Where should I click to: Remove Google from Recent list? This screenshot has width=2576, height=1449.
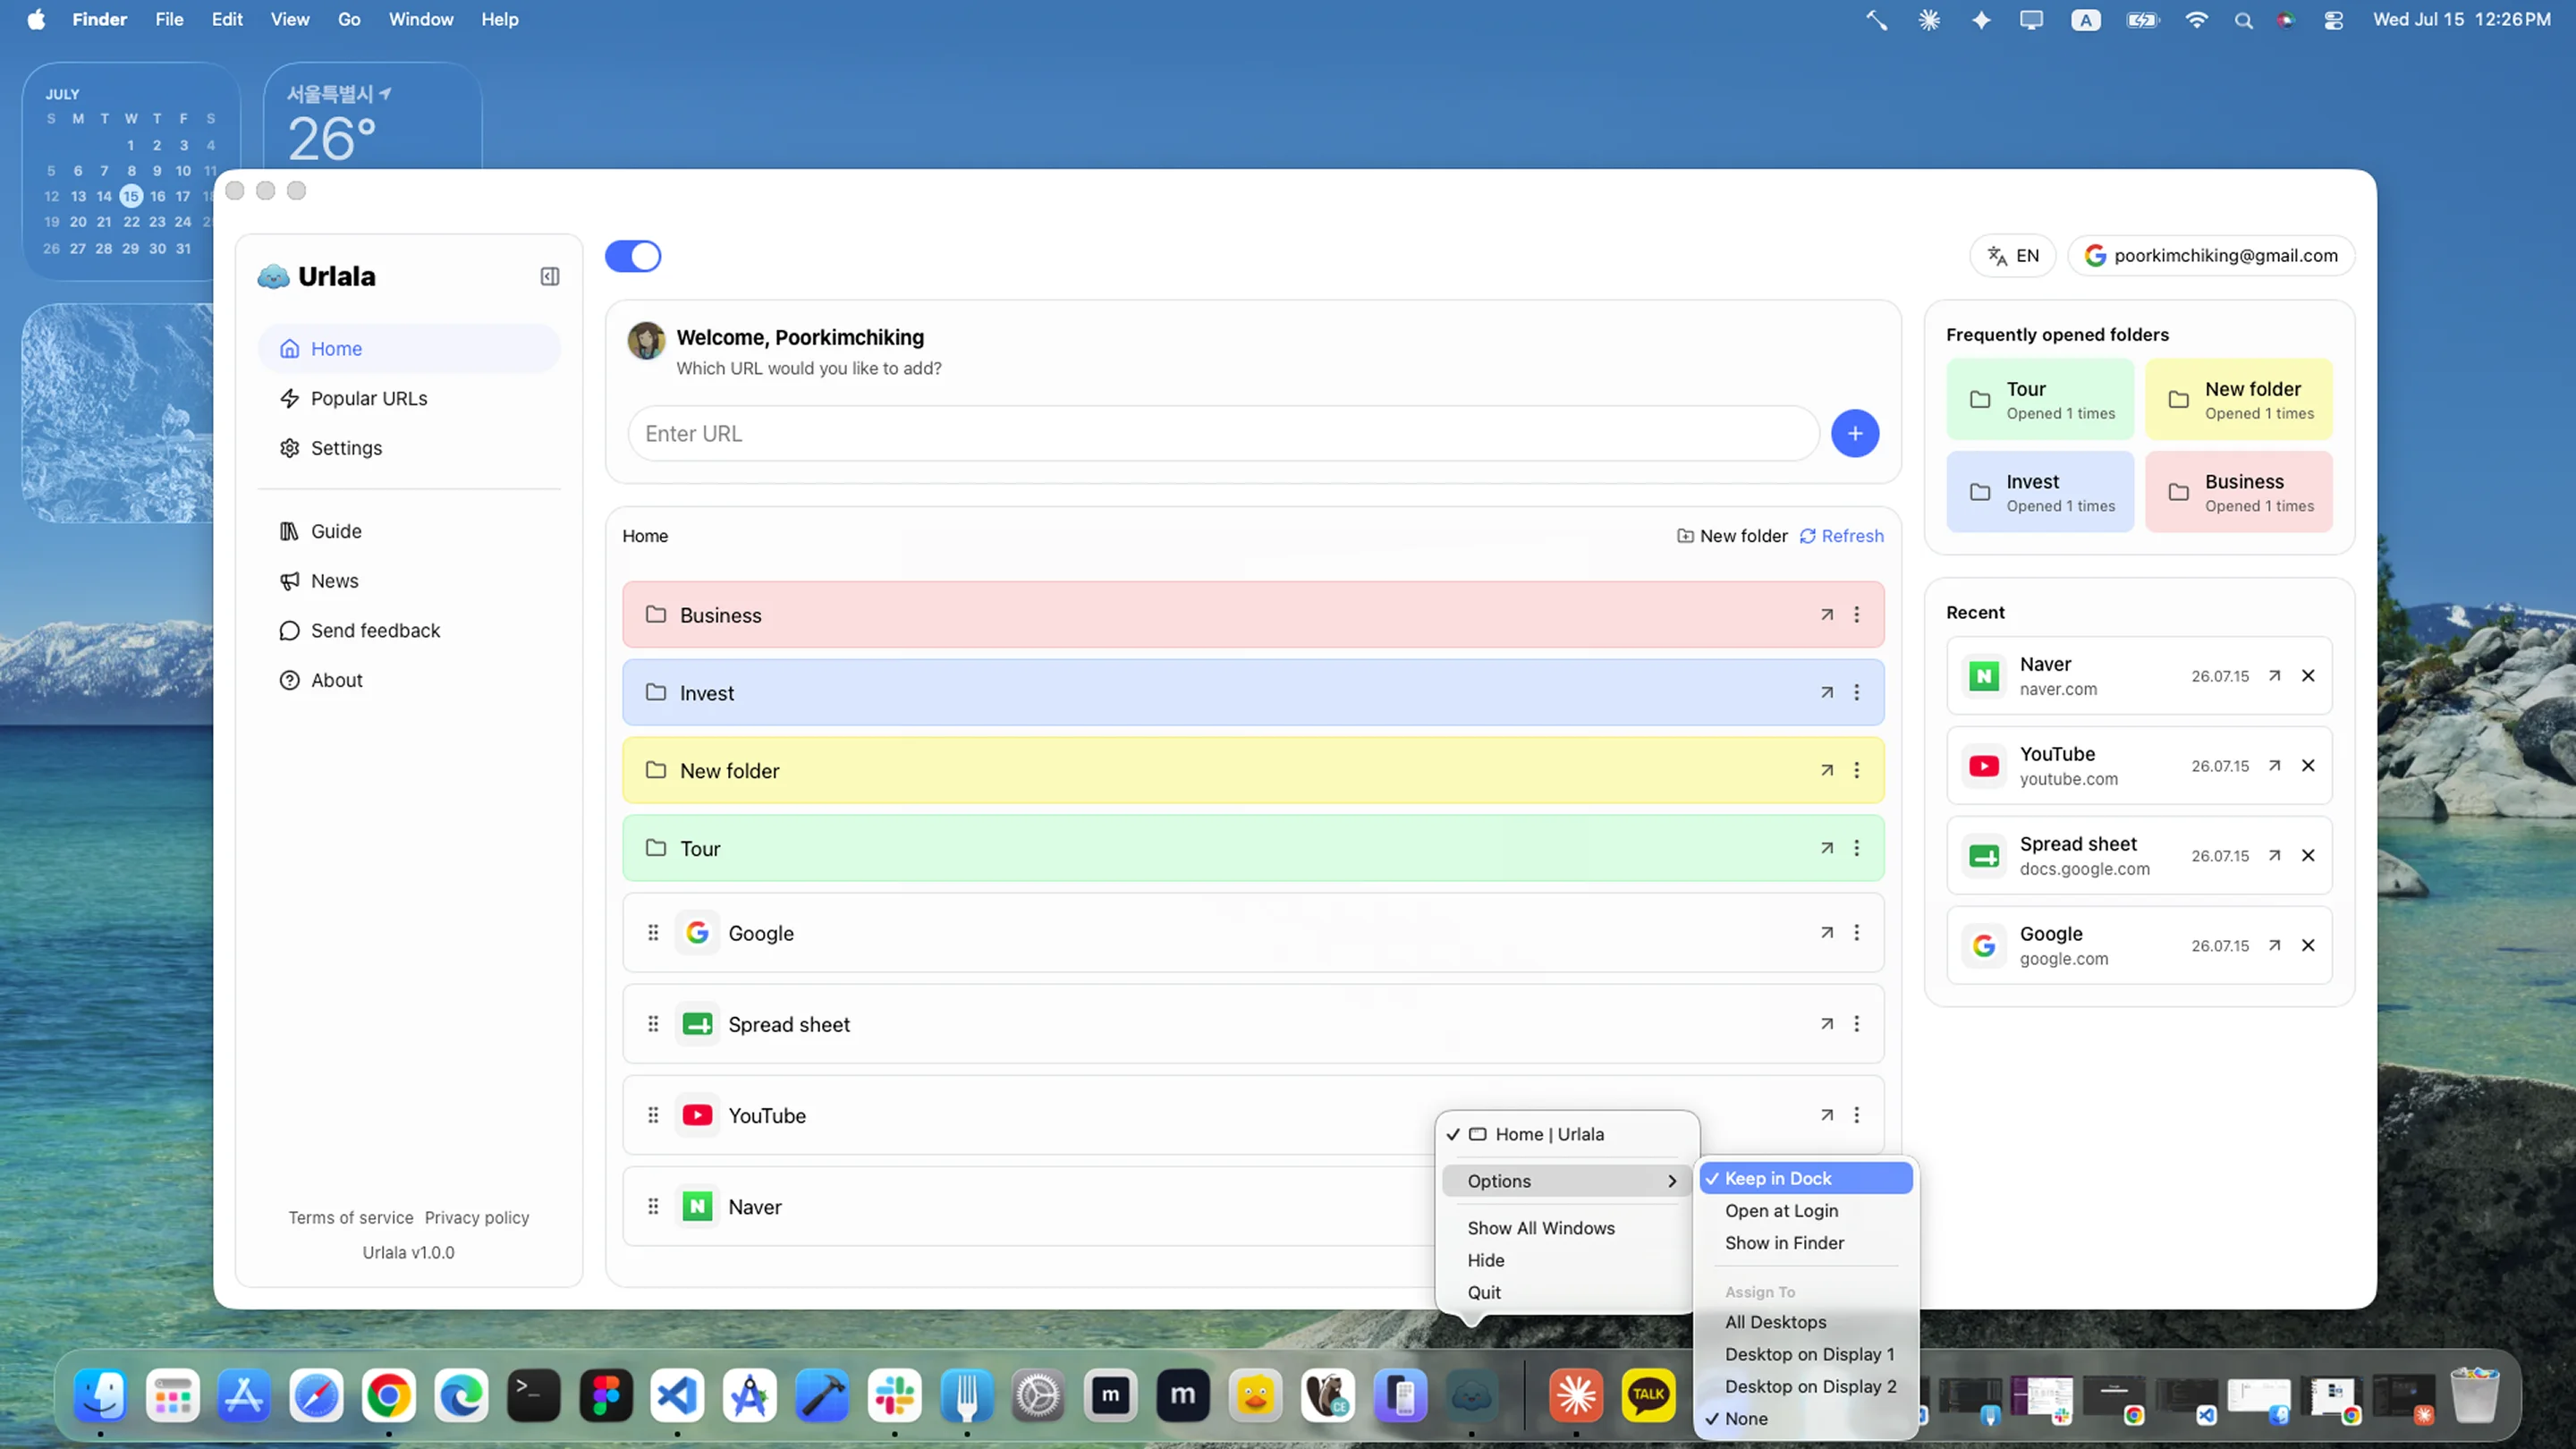tap(2308, 946)
